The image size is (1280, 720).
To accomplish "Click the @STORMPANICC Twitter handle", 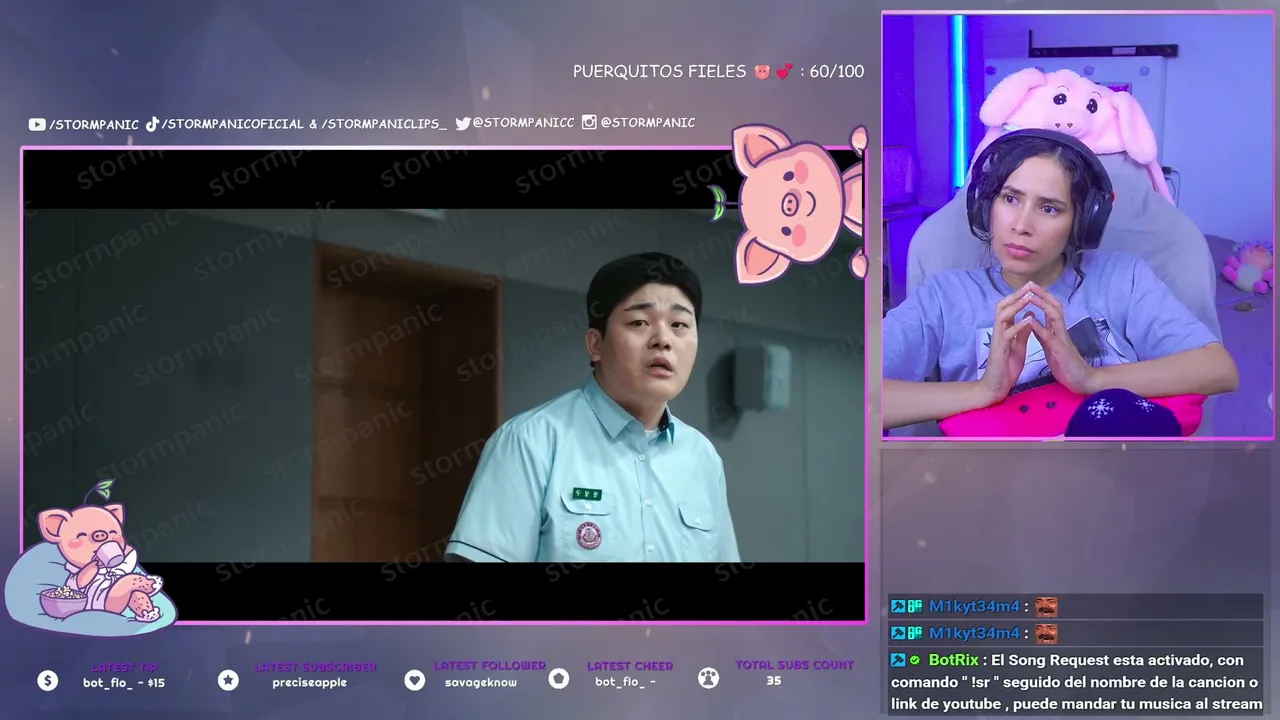I will coord(523,123).
